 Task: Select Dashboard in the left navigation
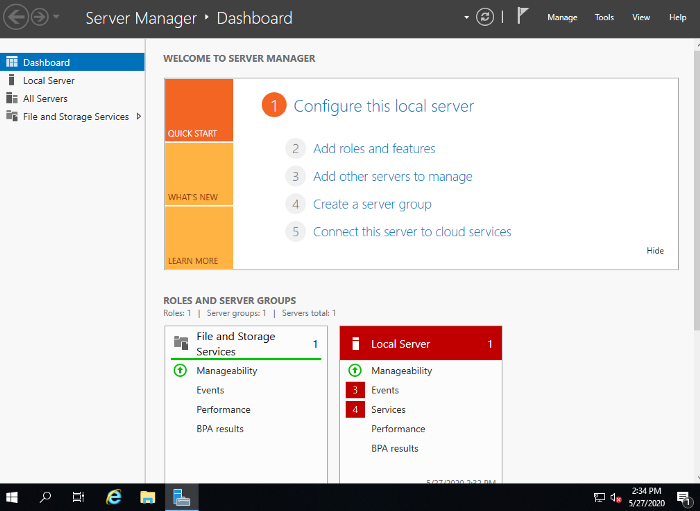coord(72,62)
